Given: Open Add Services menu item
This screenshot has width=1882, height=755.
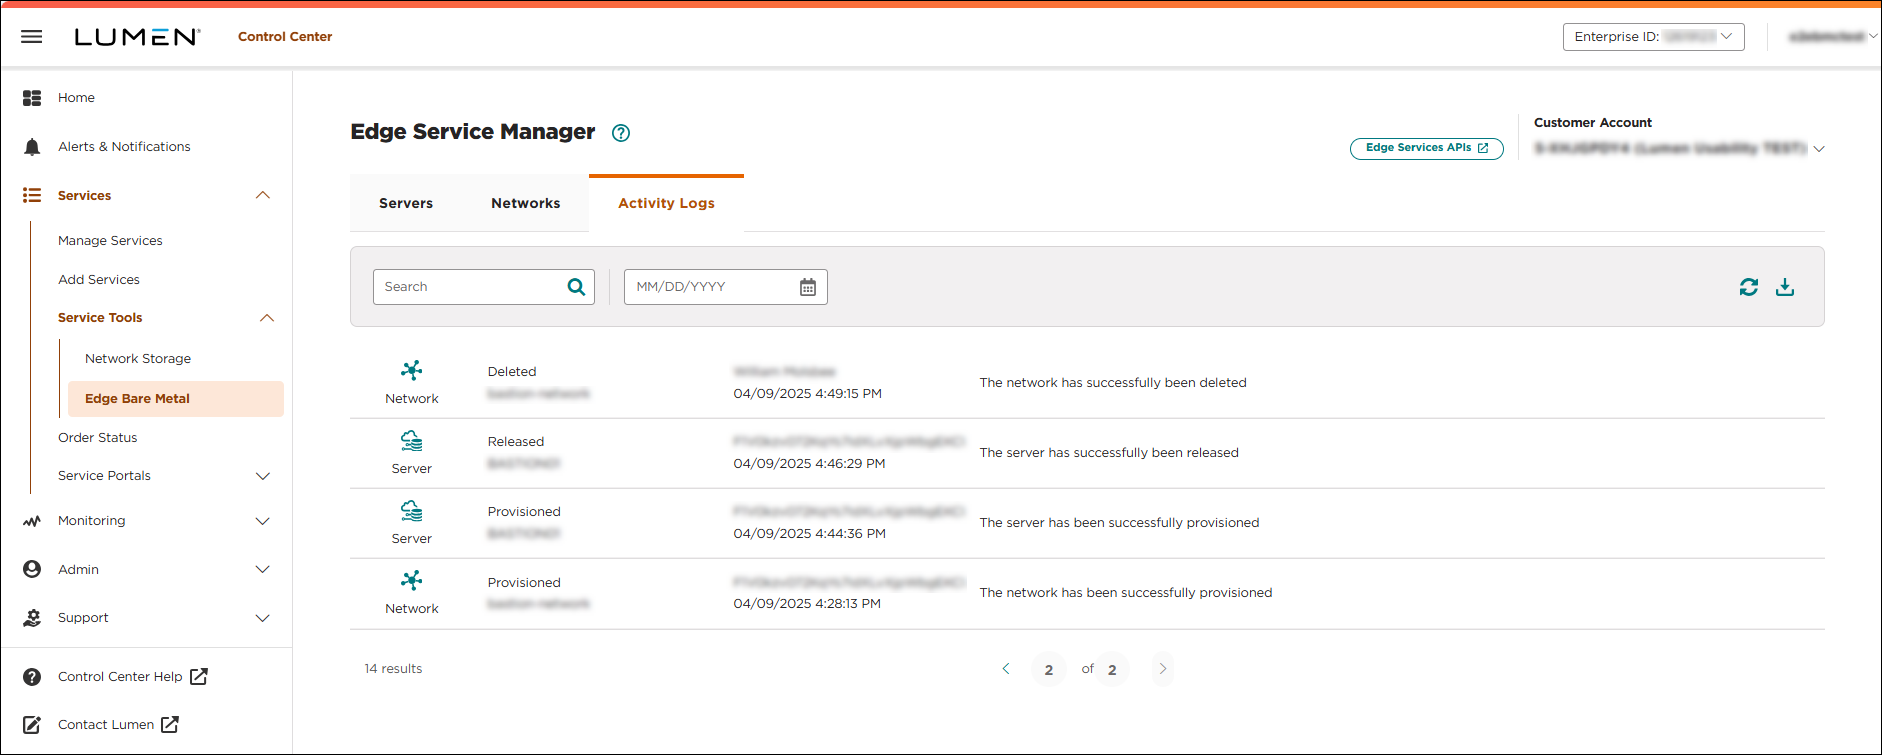Looking at the screenshot, I should point(99,280).
